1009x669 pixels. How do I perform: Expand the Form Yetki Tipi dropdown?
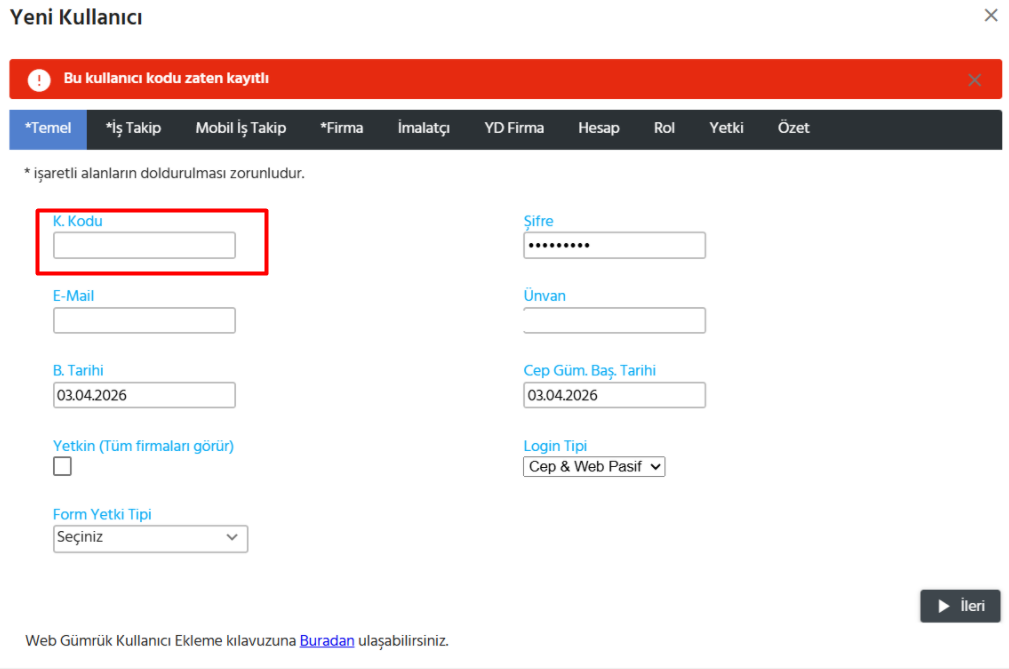(150, 538)
